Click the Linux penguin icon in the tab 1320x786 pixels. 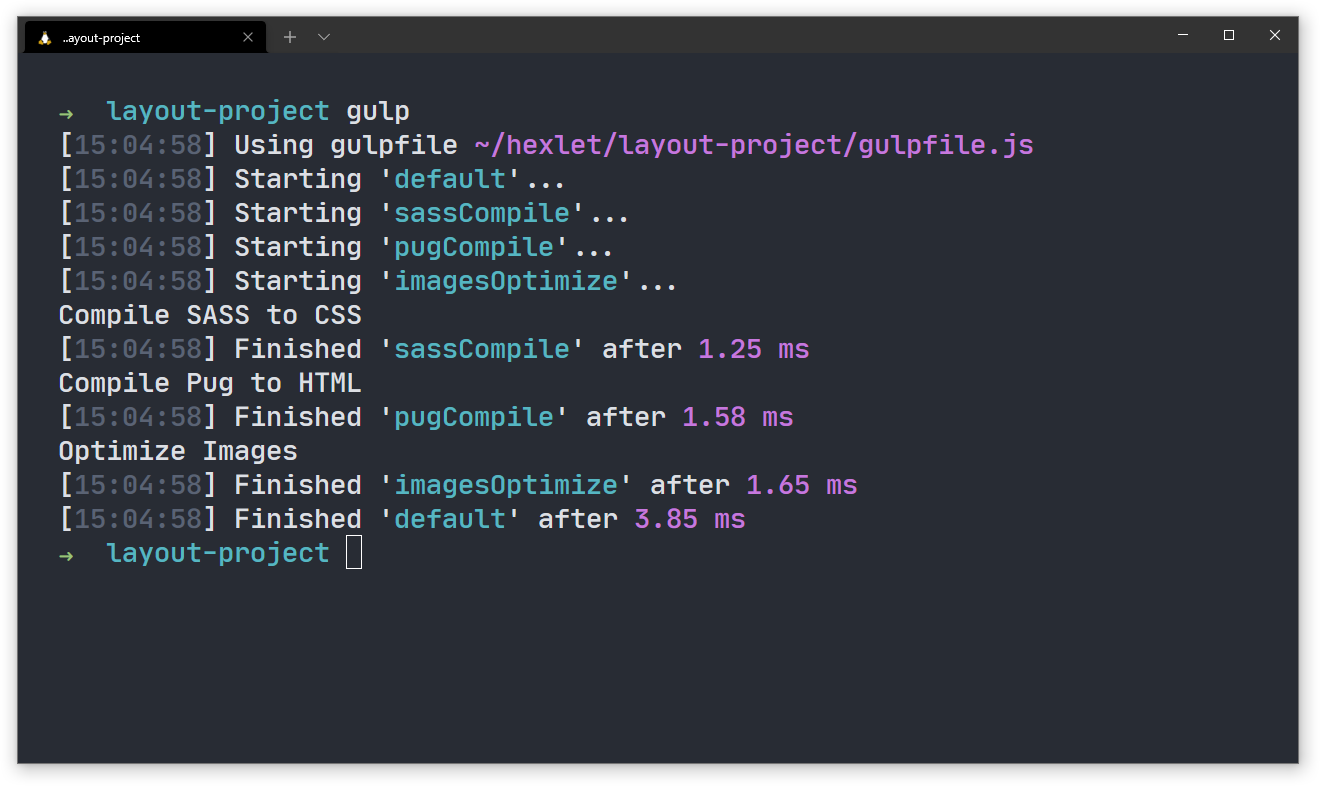pyautogui.click(x=45, y=38)
